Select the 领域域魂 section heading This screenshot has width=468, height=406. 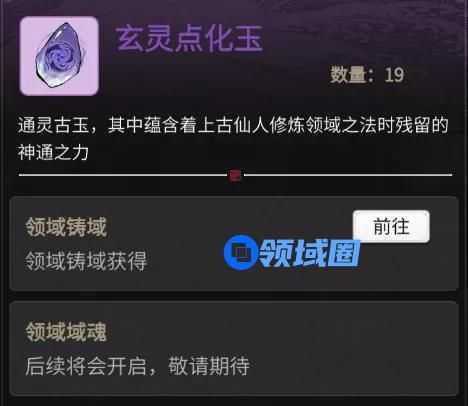point(66,332)
